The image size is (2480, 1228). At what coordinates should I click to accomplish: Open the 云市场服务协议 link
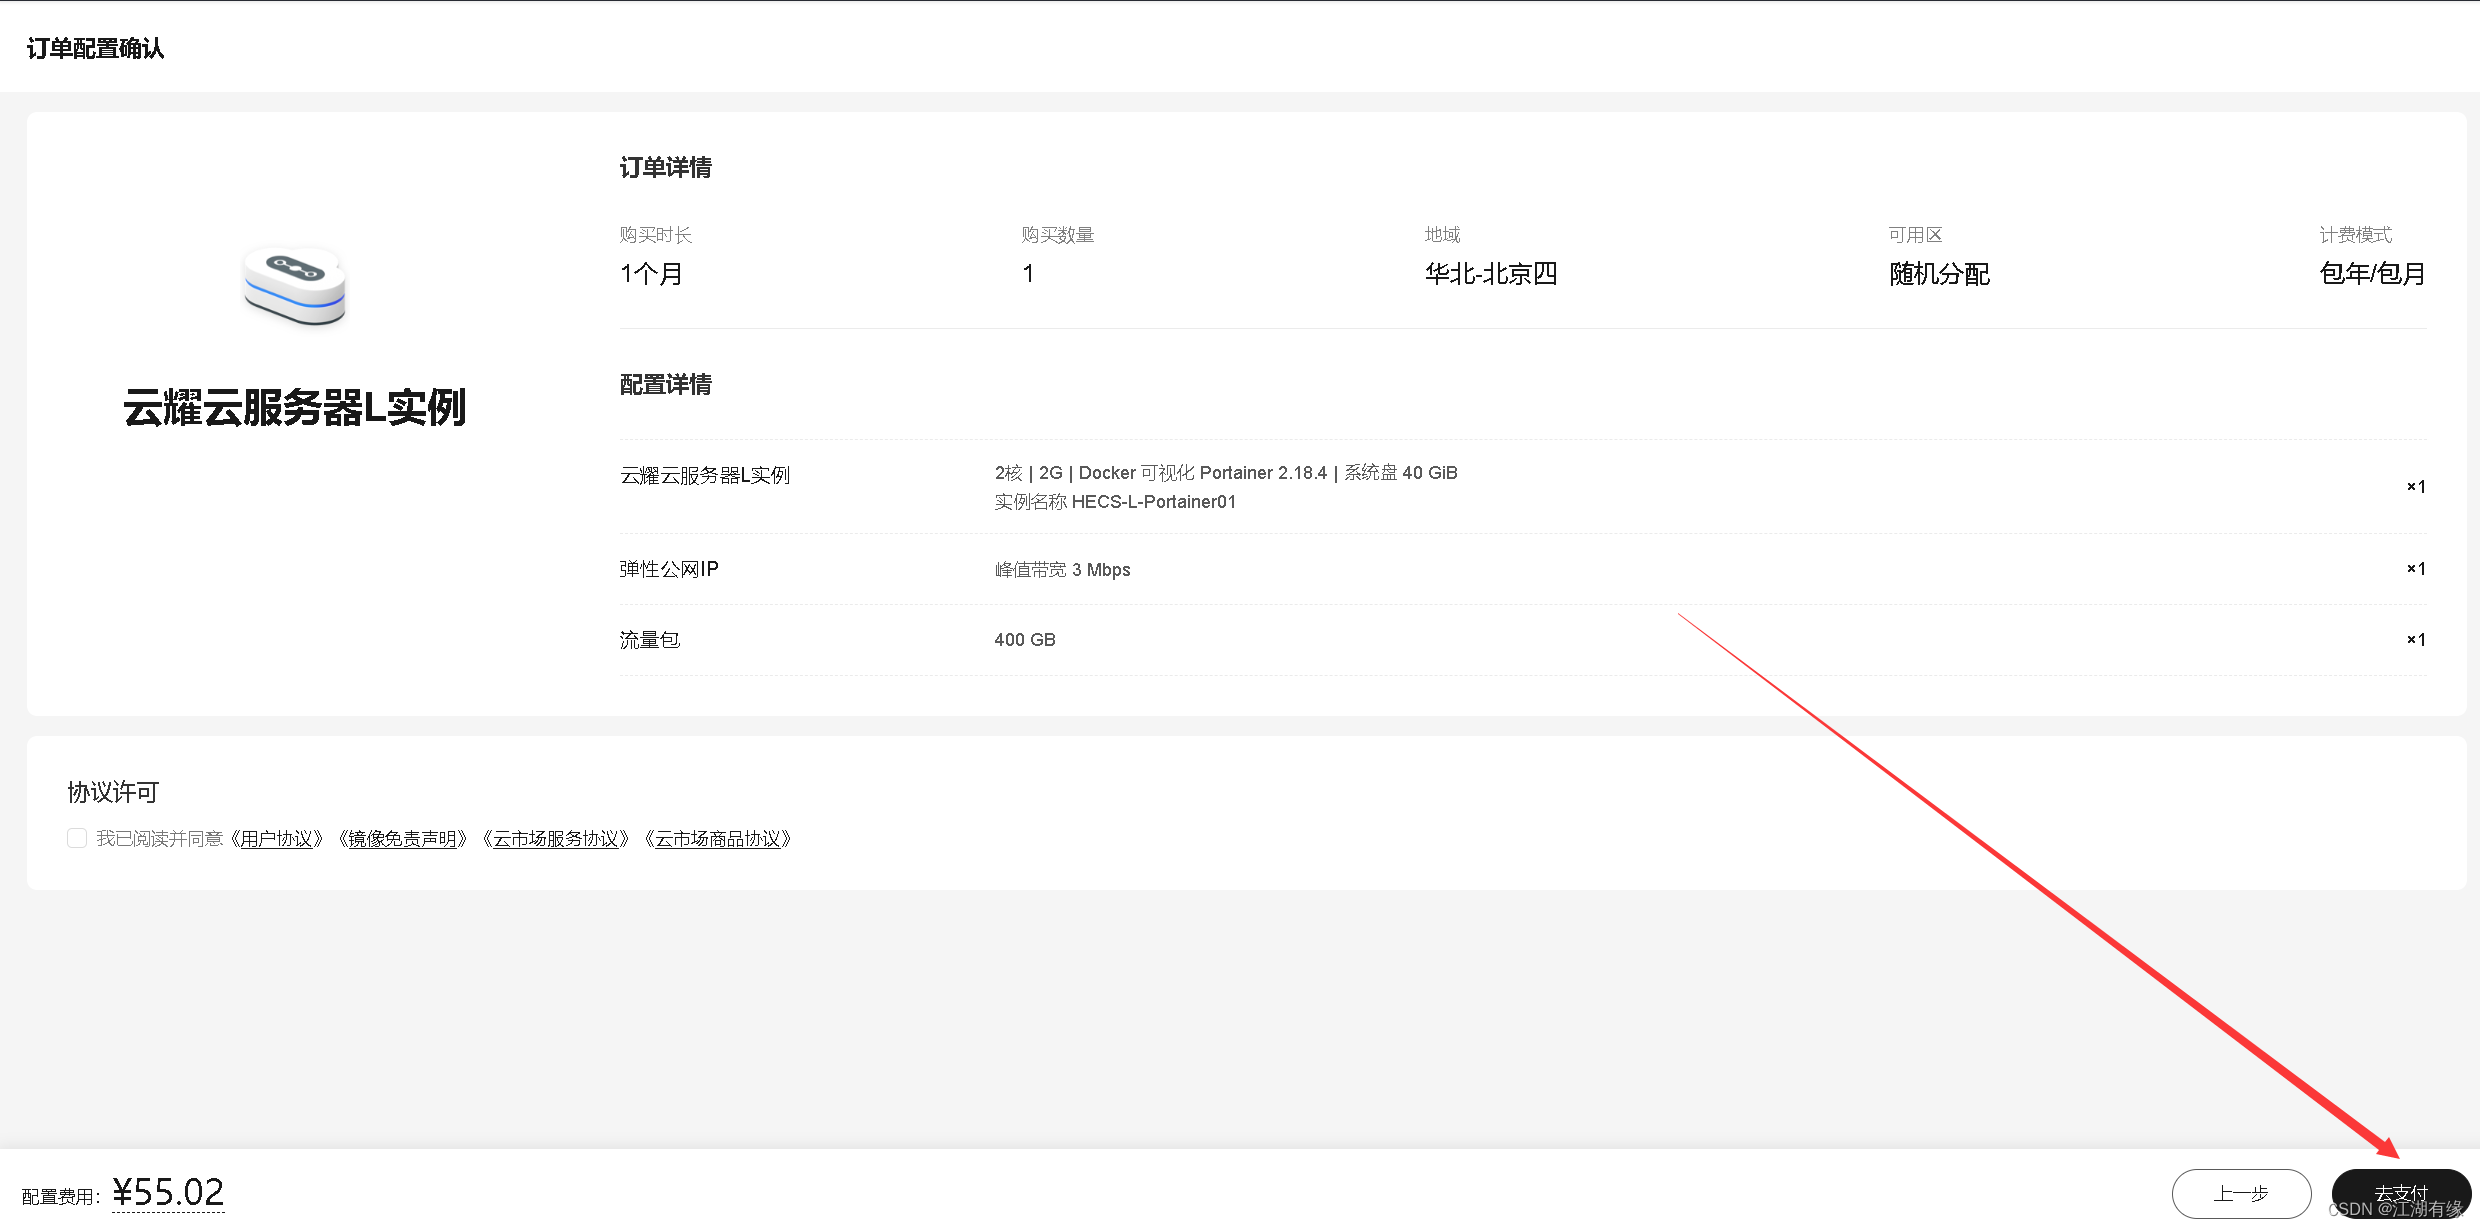point(556,839)
